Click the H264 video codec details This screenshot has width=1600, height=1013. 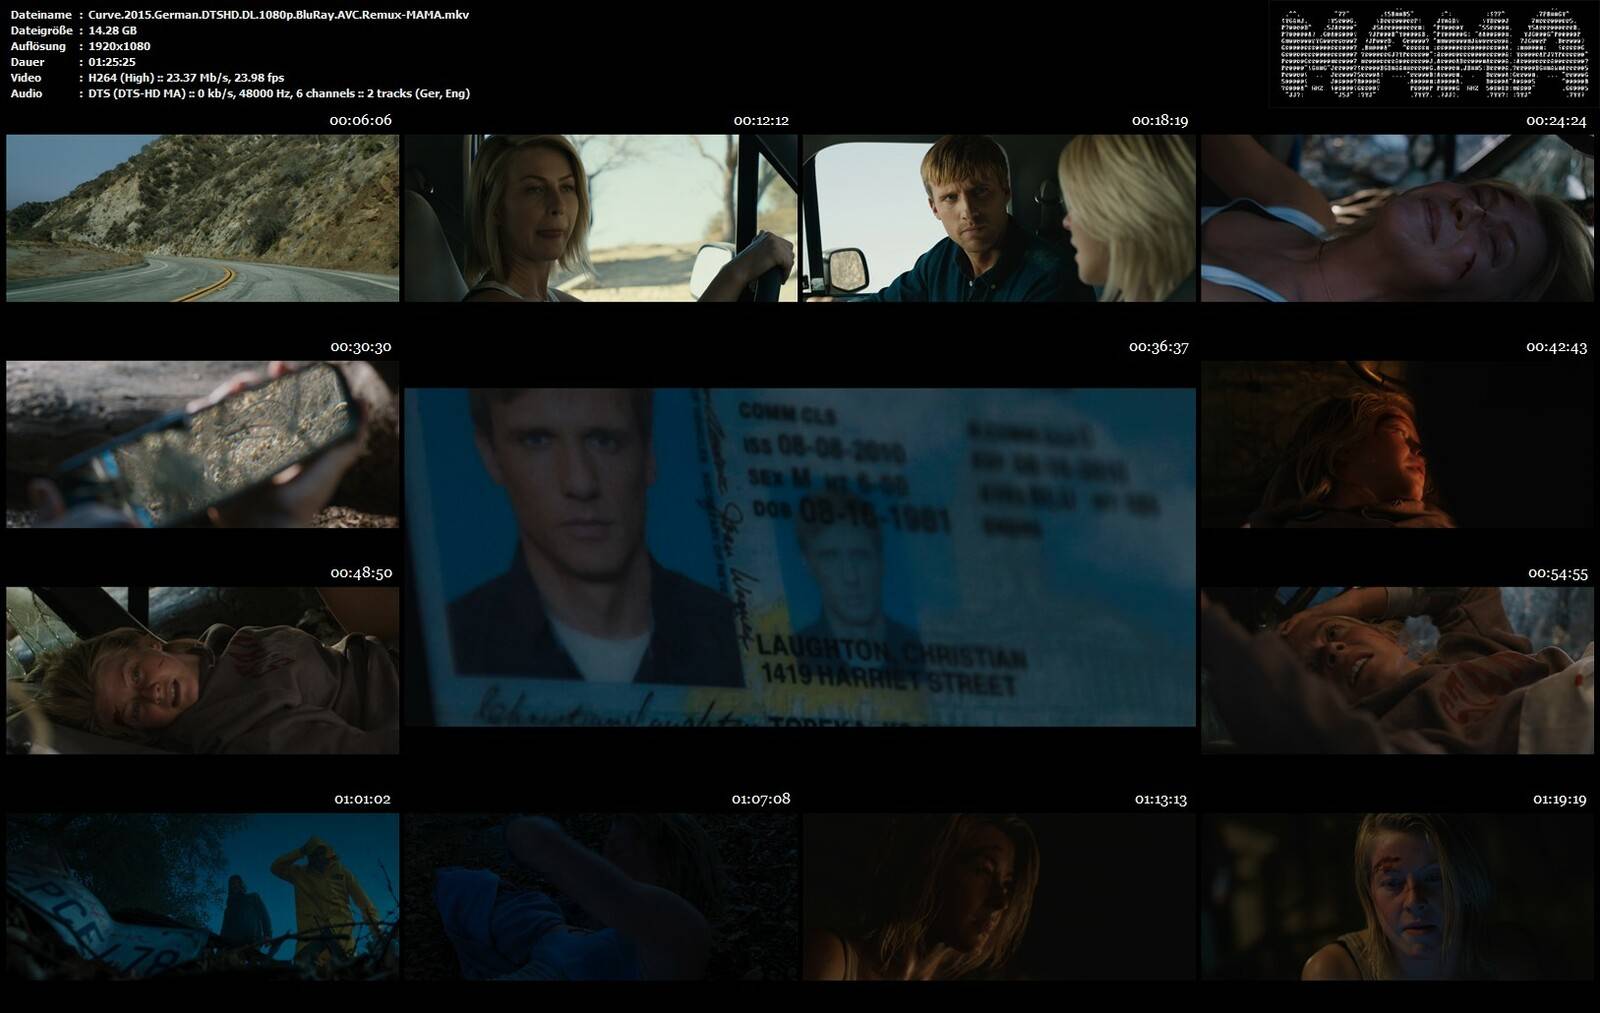(186, 78)
